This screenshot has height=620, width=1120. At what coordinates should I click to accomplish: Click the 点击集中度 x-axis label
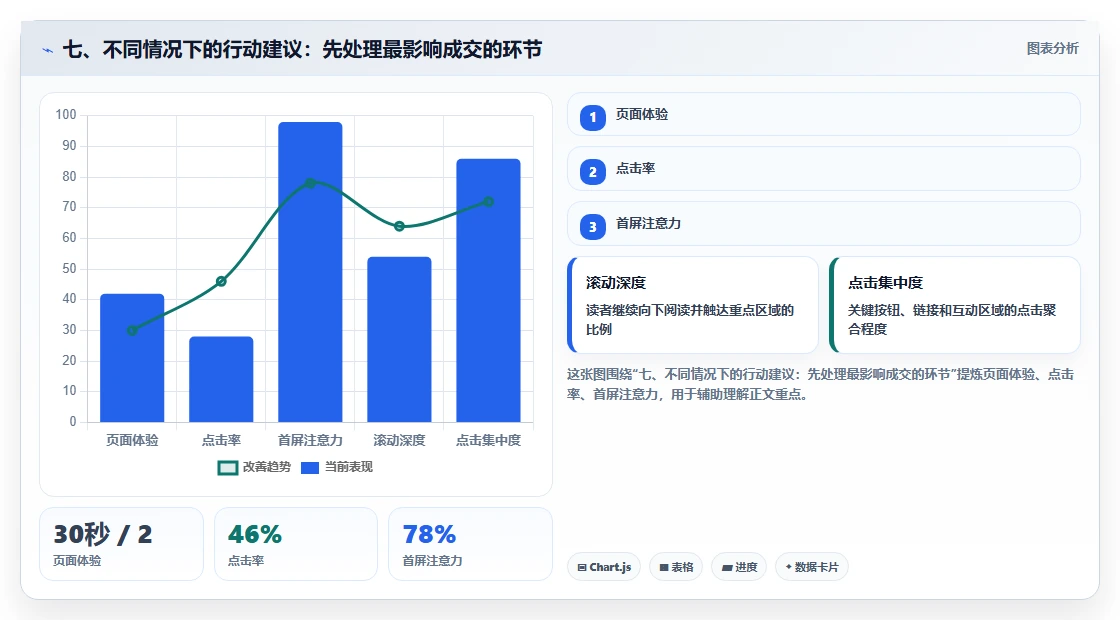coord(489,441)
